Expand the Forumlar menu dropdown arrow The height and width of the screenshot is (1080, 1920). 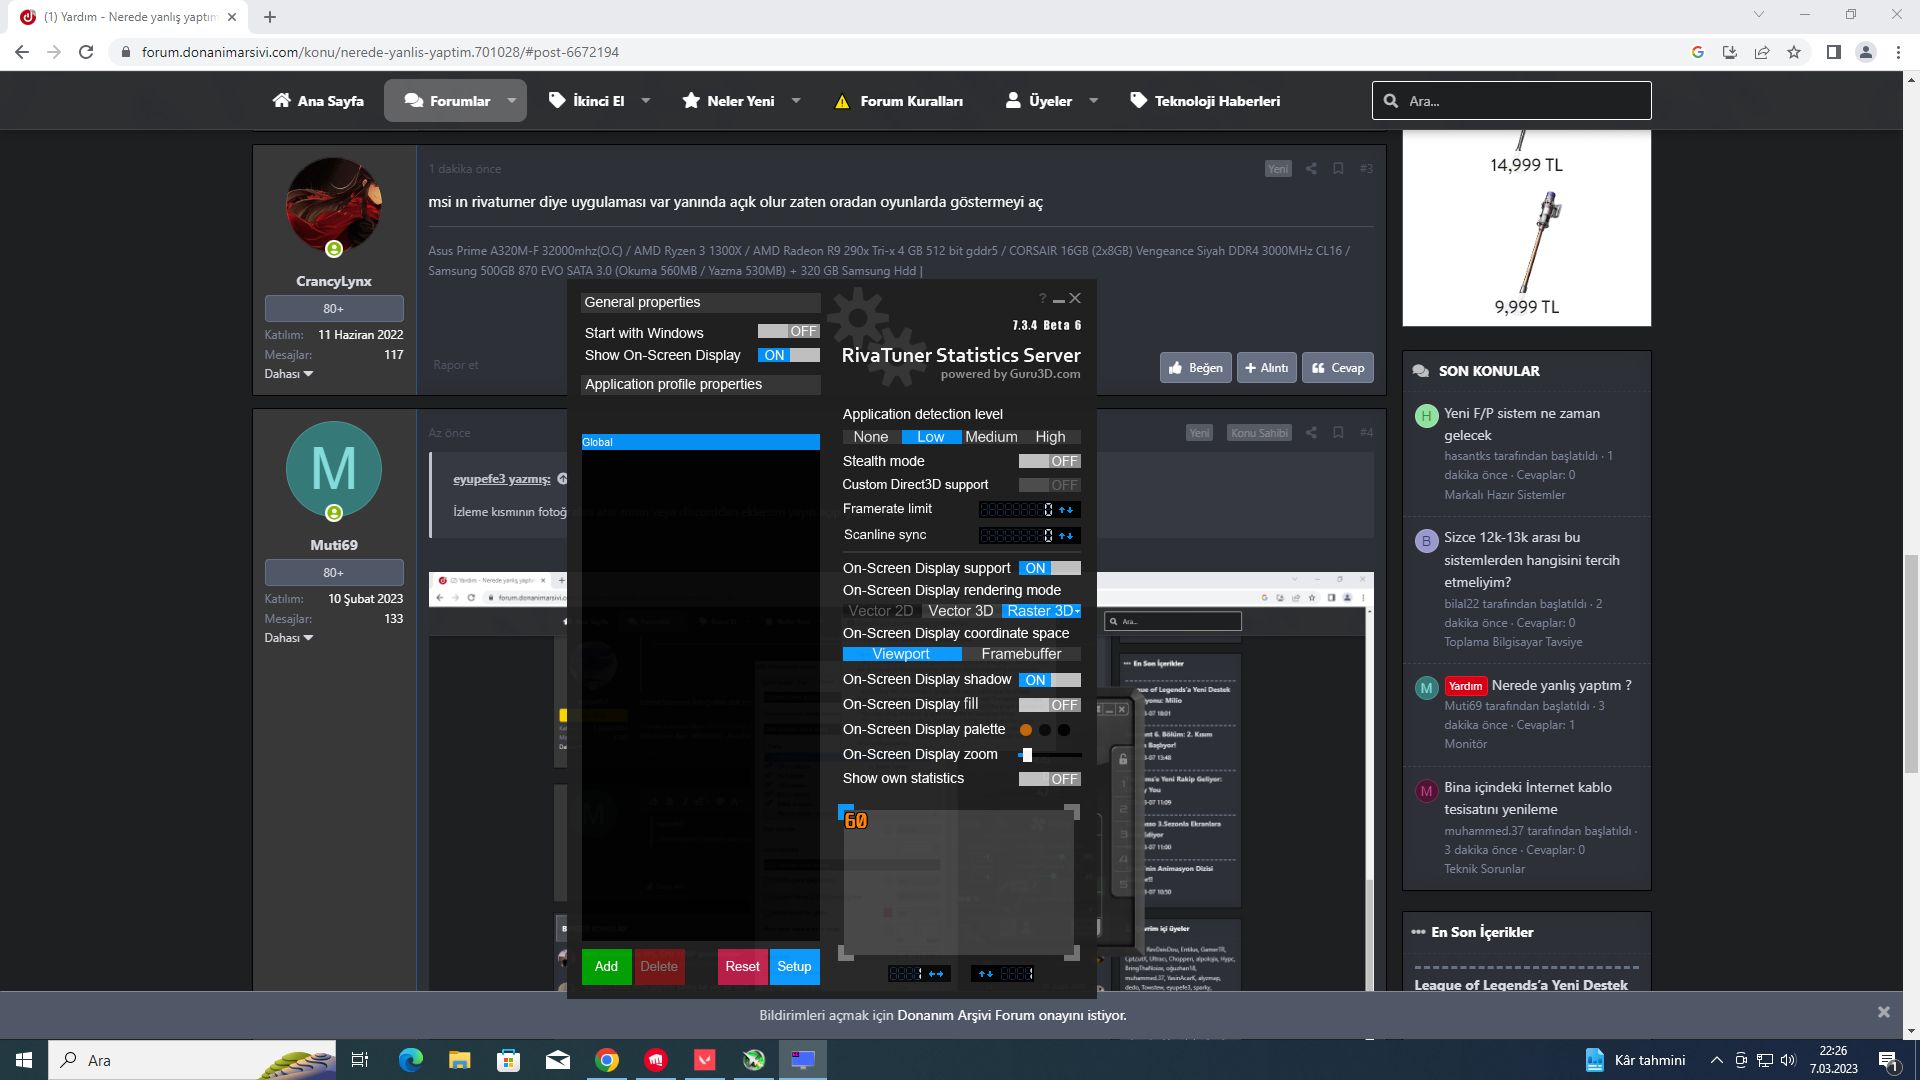click(x=512, y=101)
